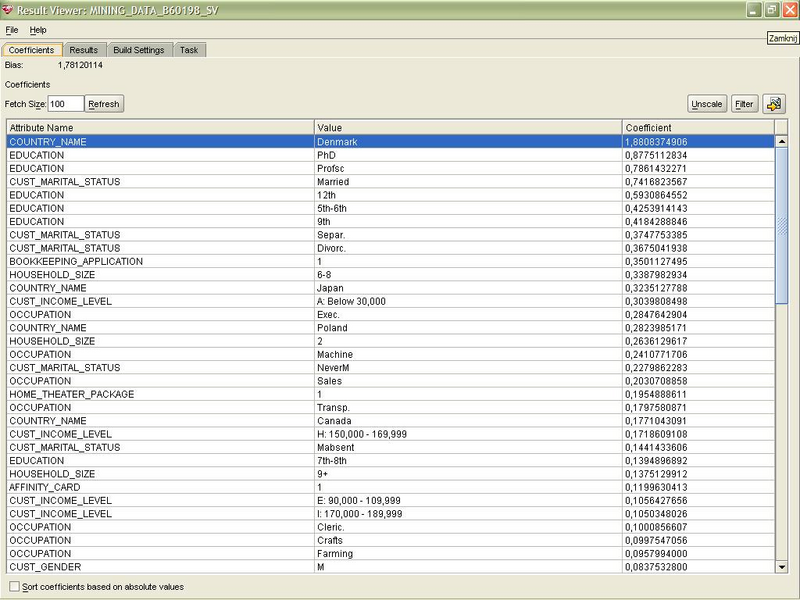The width and height of the screenshot is (800, 600).
Task: Click the scrollbar up arrow
Action: 782,141
